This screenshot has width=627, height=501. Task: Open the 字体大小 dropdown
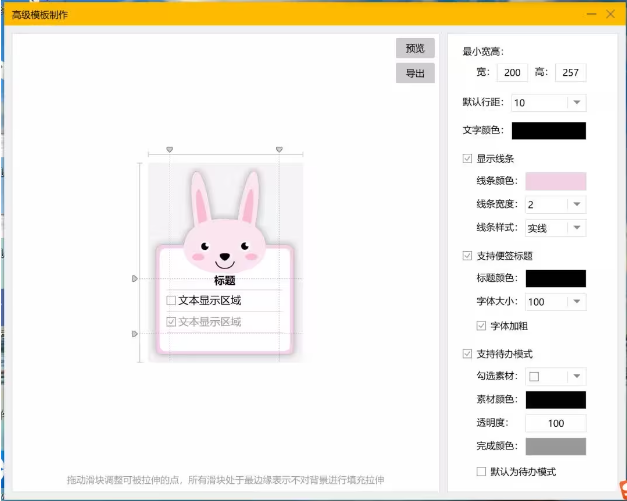[x=575, y=301]
